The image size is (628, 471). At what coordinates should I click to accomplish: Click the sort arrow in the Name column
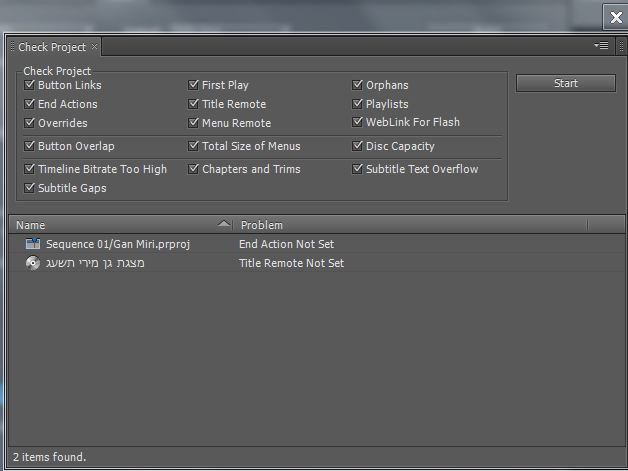point(224,224)
